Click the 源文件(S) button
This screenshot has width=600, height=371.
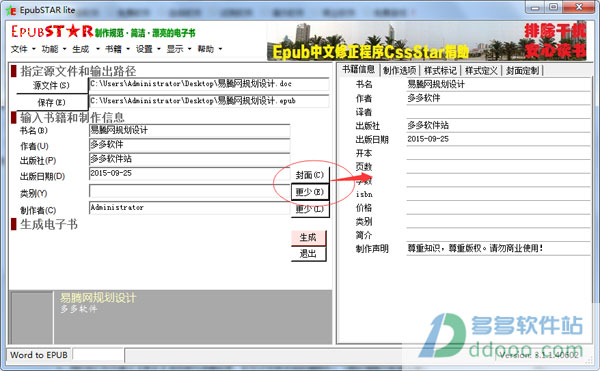[52, 85]
